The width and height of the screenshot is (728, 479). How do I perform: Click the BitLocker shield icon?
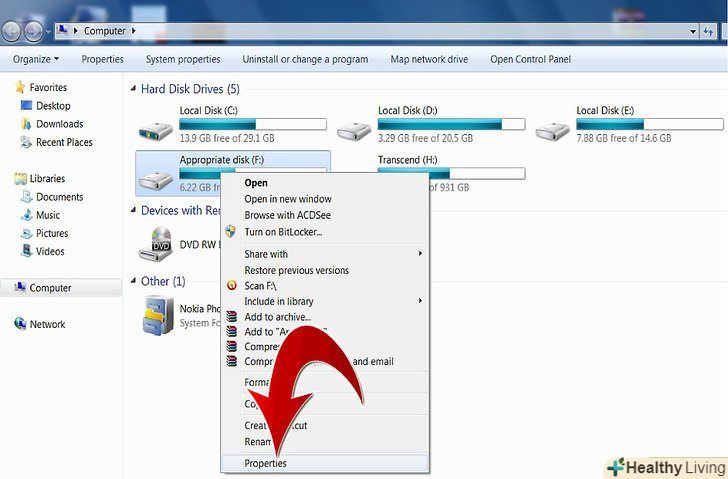[x=231, y=231]
